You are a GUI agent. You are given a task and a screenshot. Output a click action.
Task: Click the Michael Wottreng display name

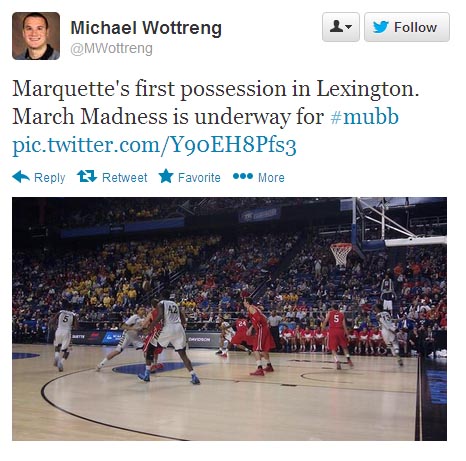pyautogui.click(x=146, y=28)
